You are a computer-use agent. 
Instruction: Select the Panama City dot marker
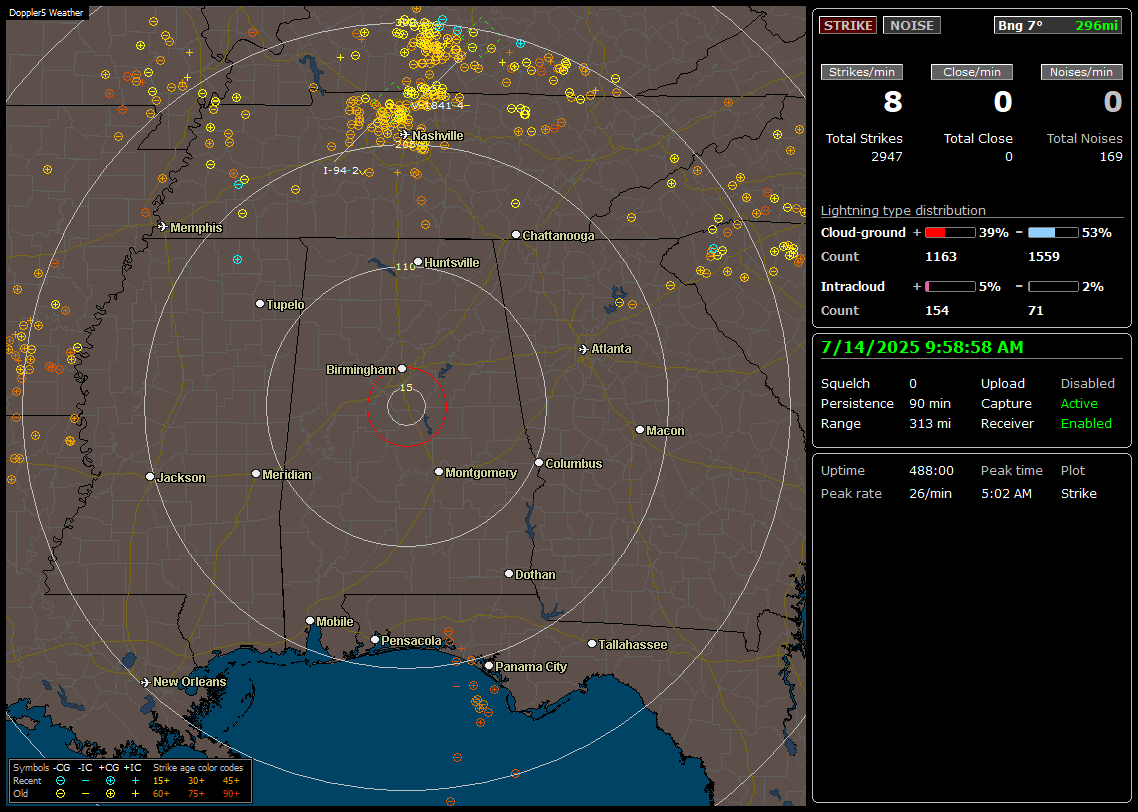pyautogui.click(x=489, y=665)
